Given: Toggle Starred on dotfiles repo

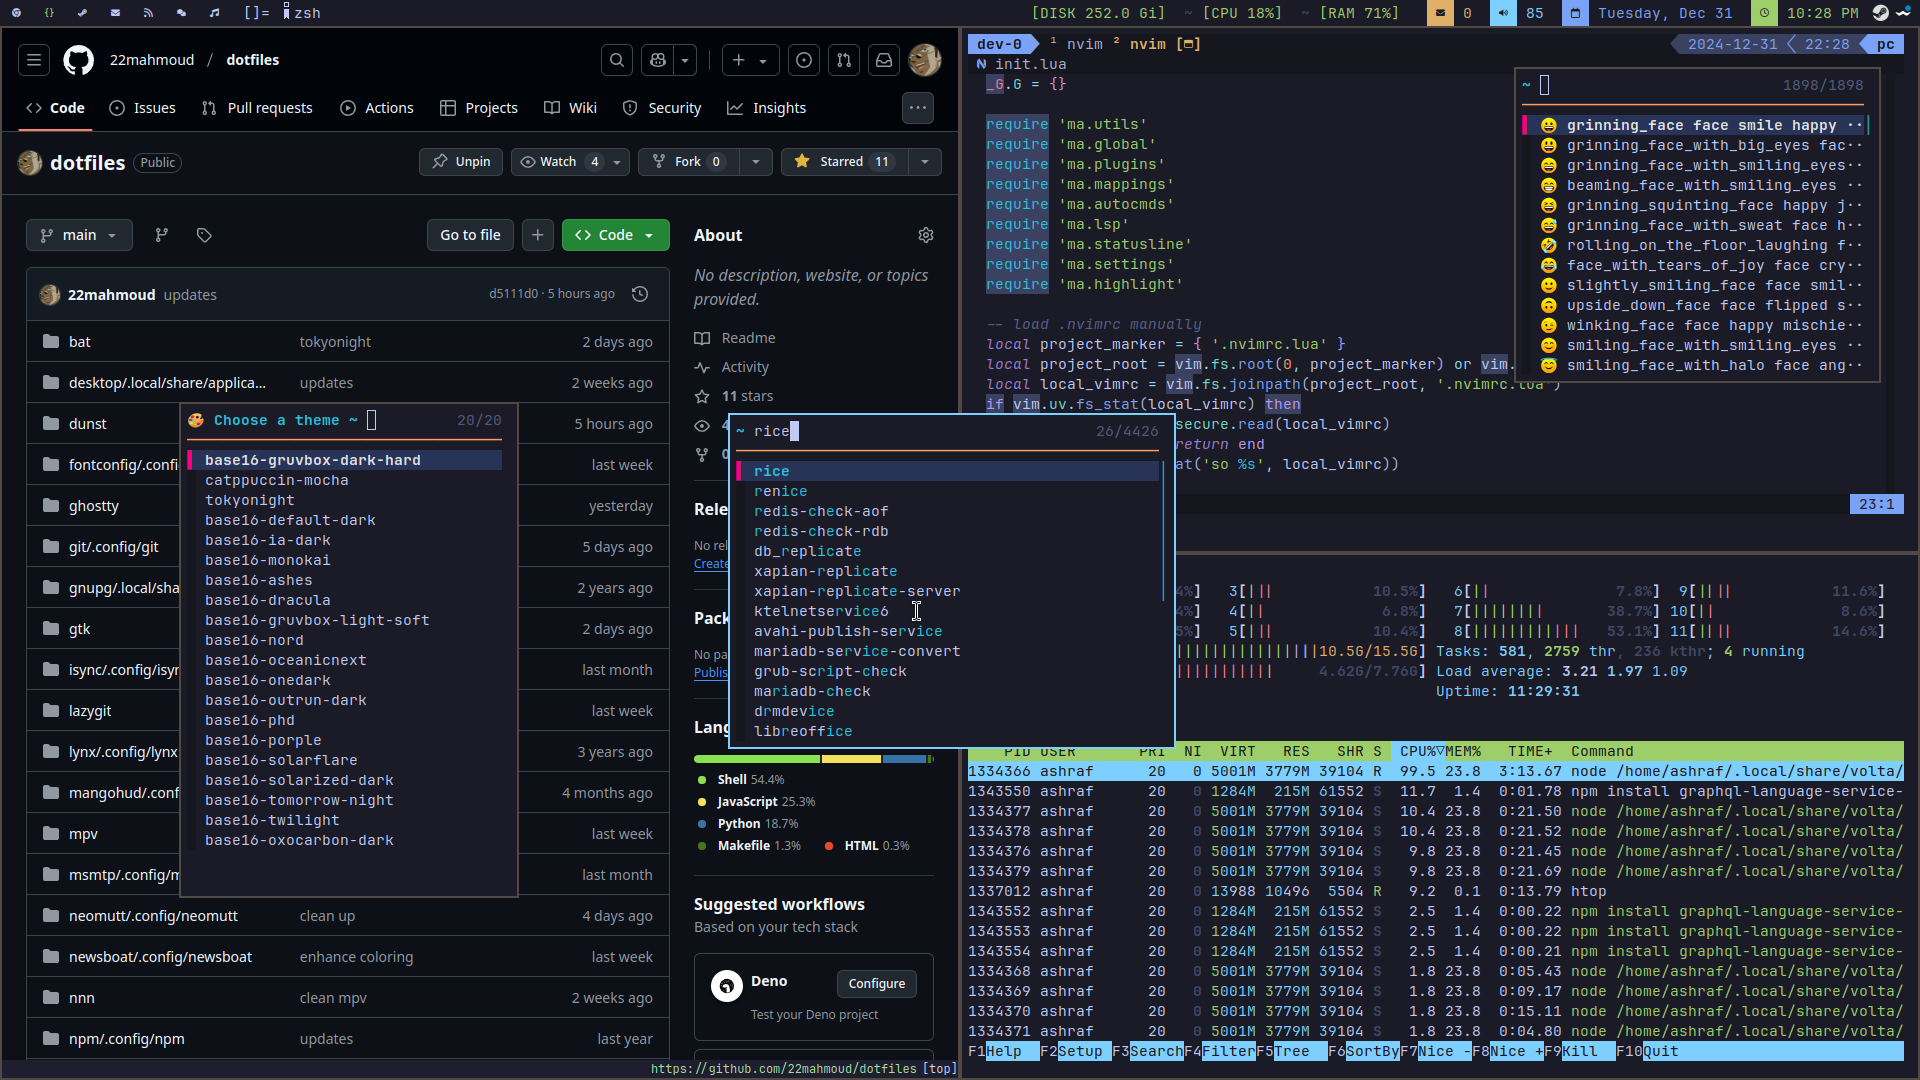Looking at the screenshot, I should point(844,162).
